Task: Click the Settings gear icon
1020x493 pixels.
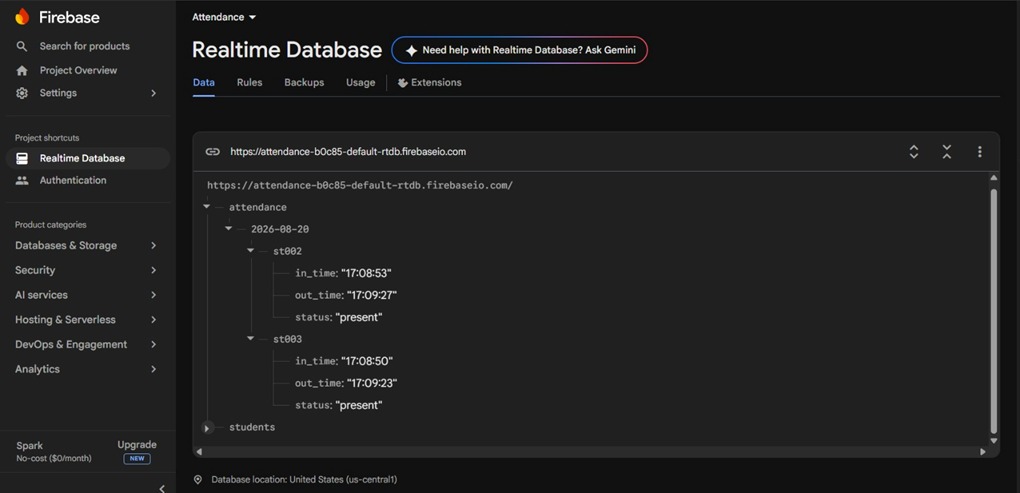Action: [22, 93]
